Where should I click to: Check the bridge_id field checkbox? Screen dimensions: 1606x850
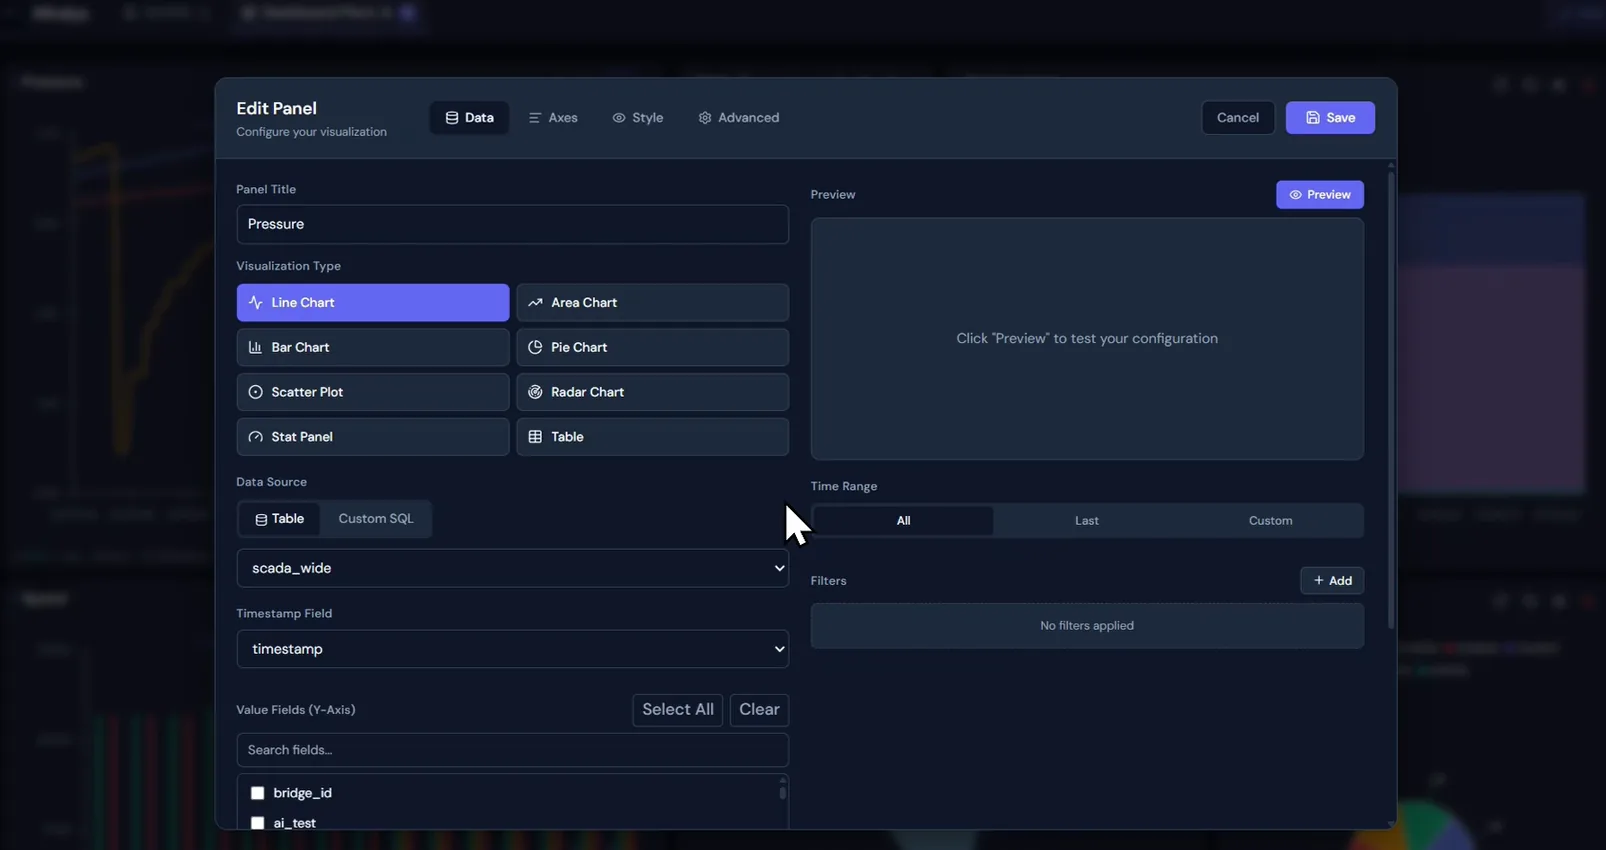click(x=257, y=793)
